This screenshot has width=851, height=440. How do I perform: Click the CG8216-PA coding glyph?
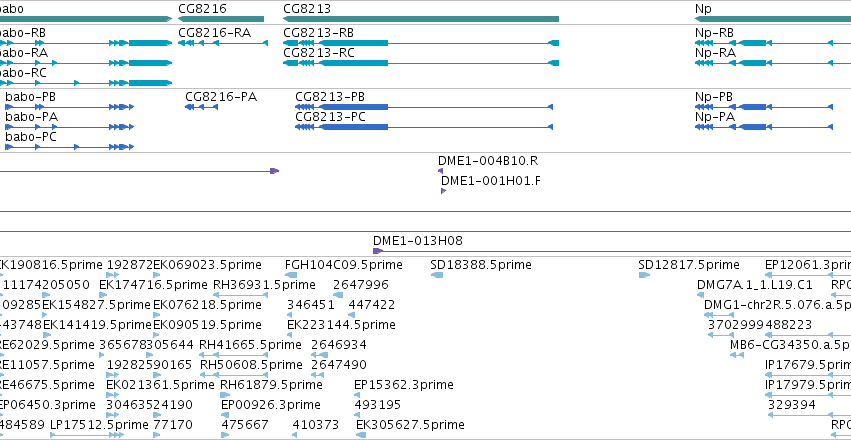(x=201, y=107)
